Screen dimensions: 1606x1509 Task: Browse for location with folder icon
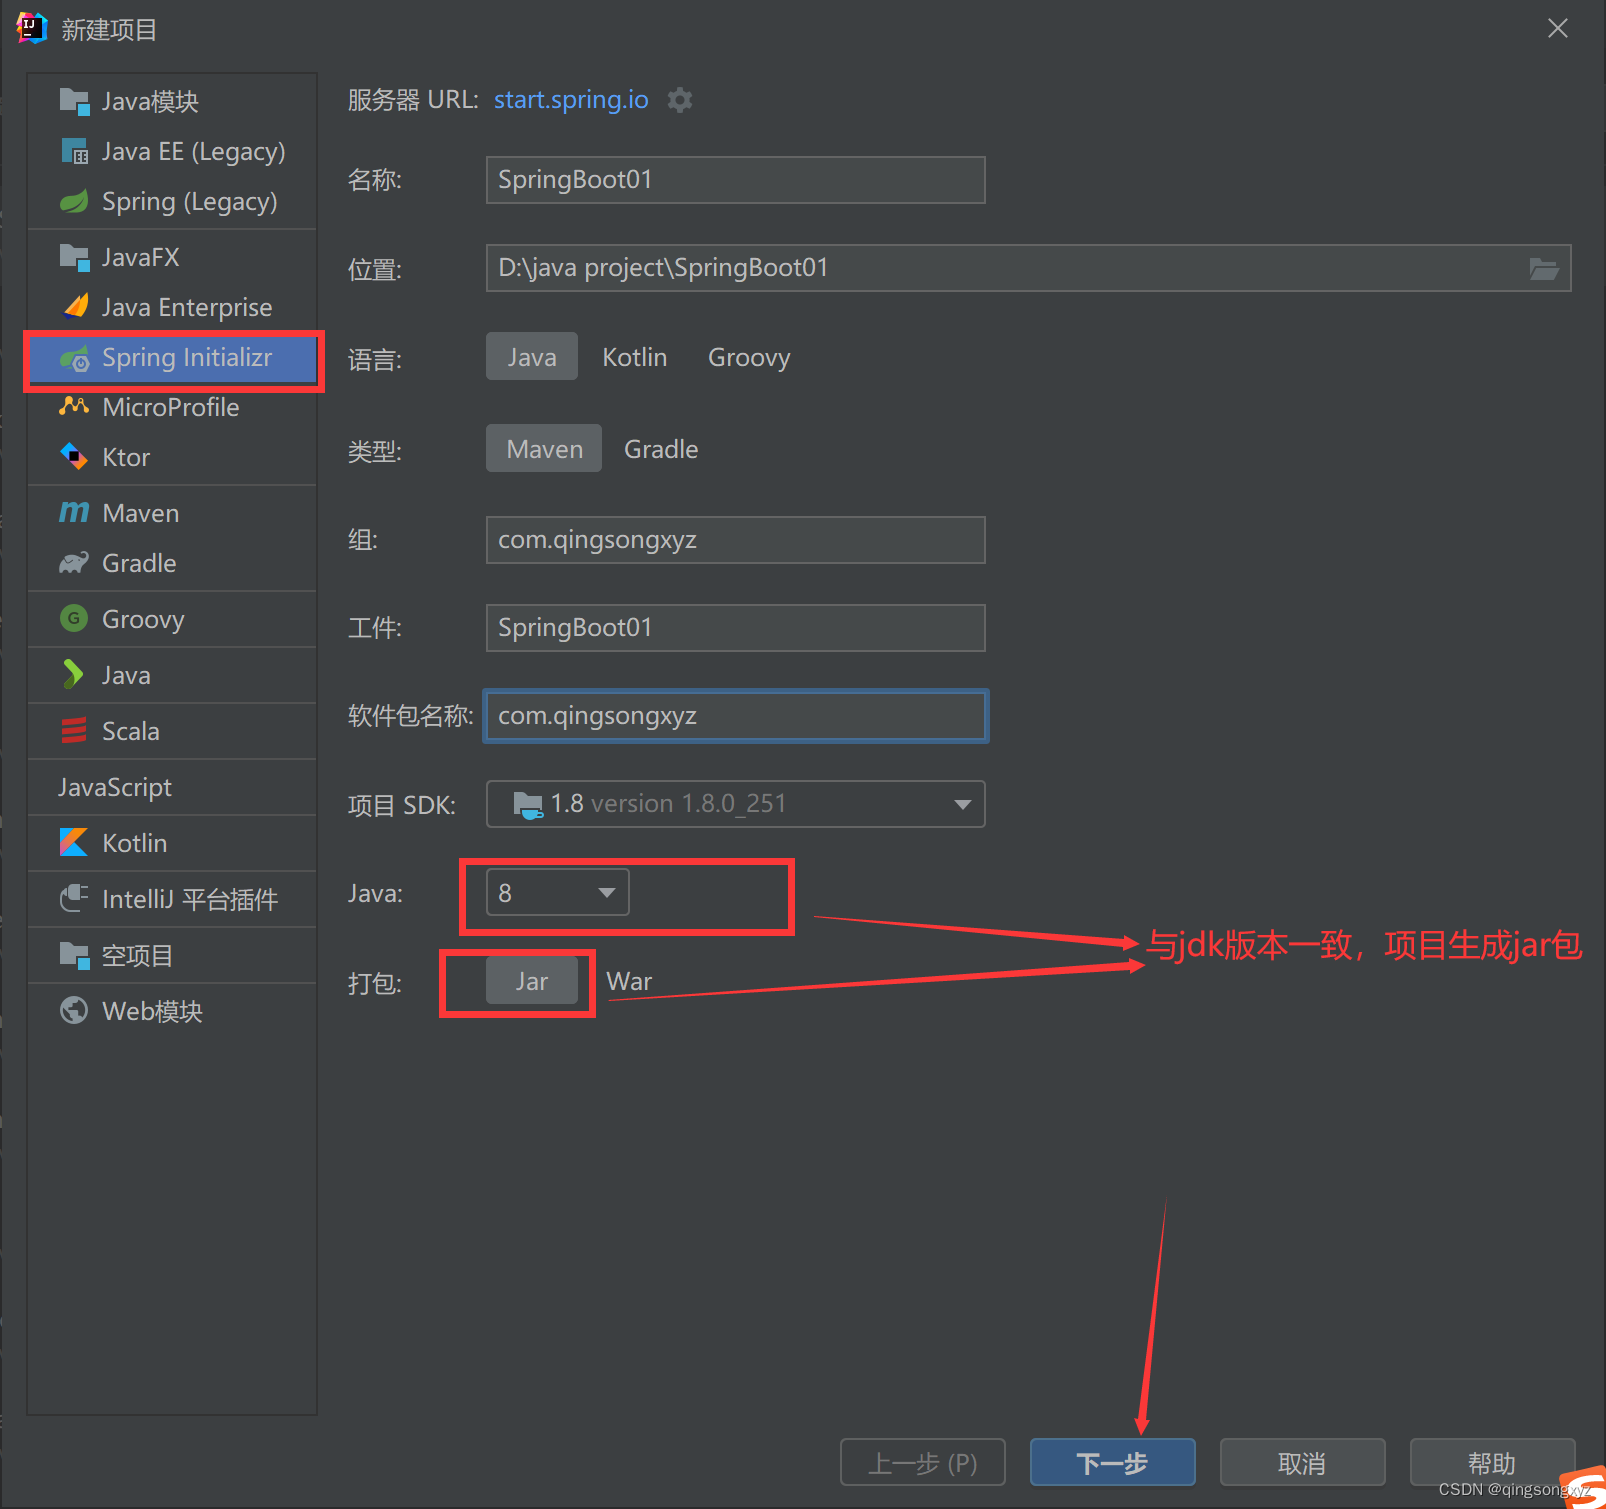click(x=1544, y=268)
